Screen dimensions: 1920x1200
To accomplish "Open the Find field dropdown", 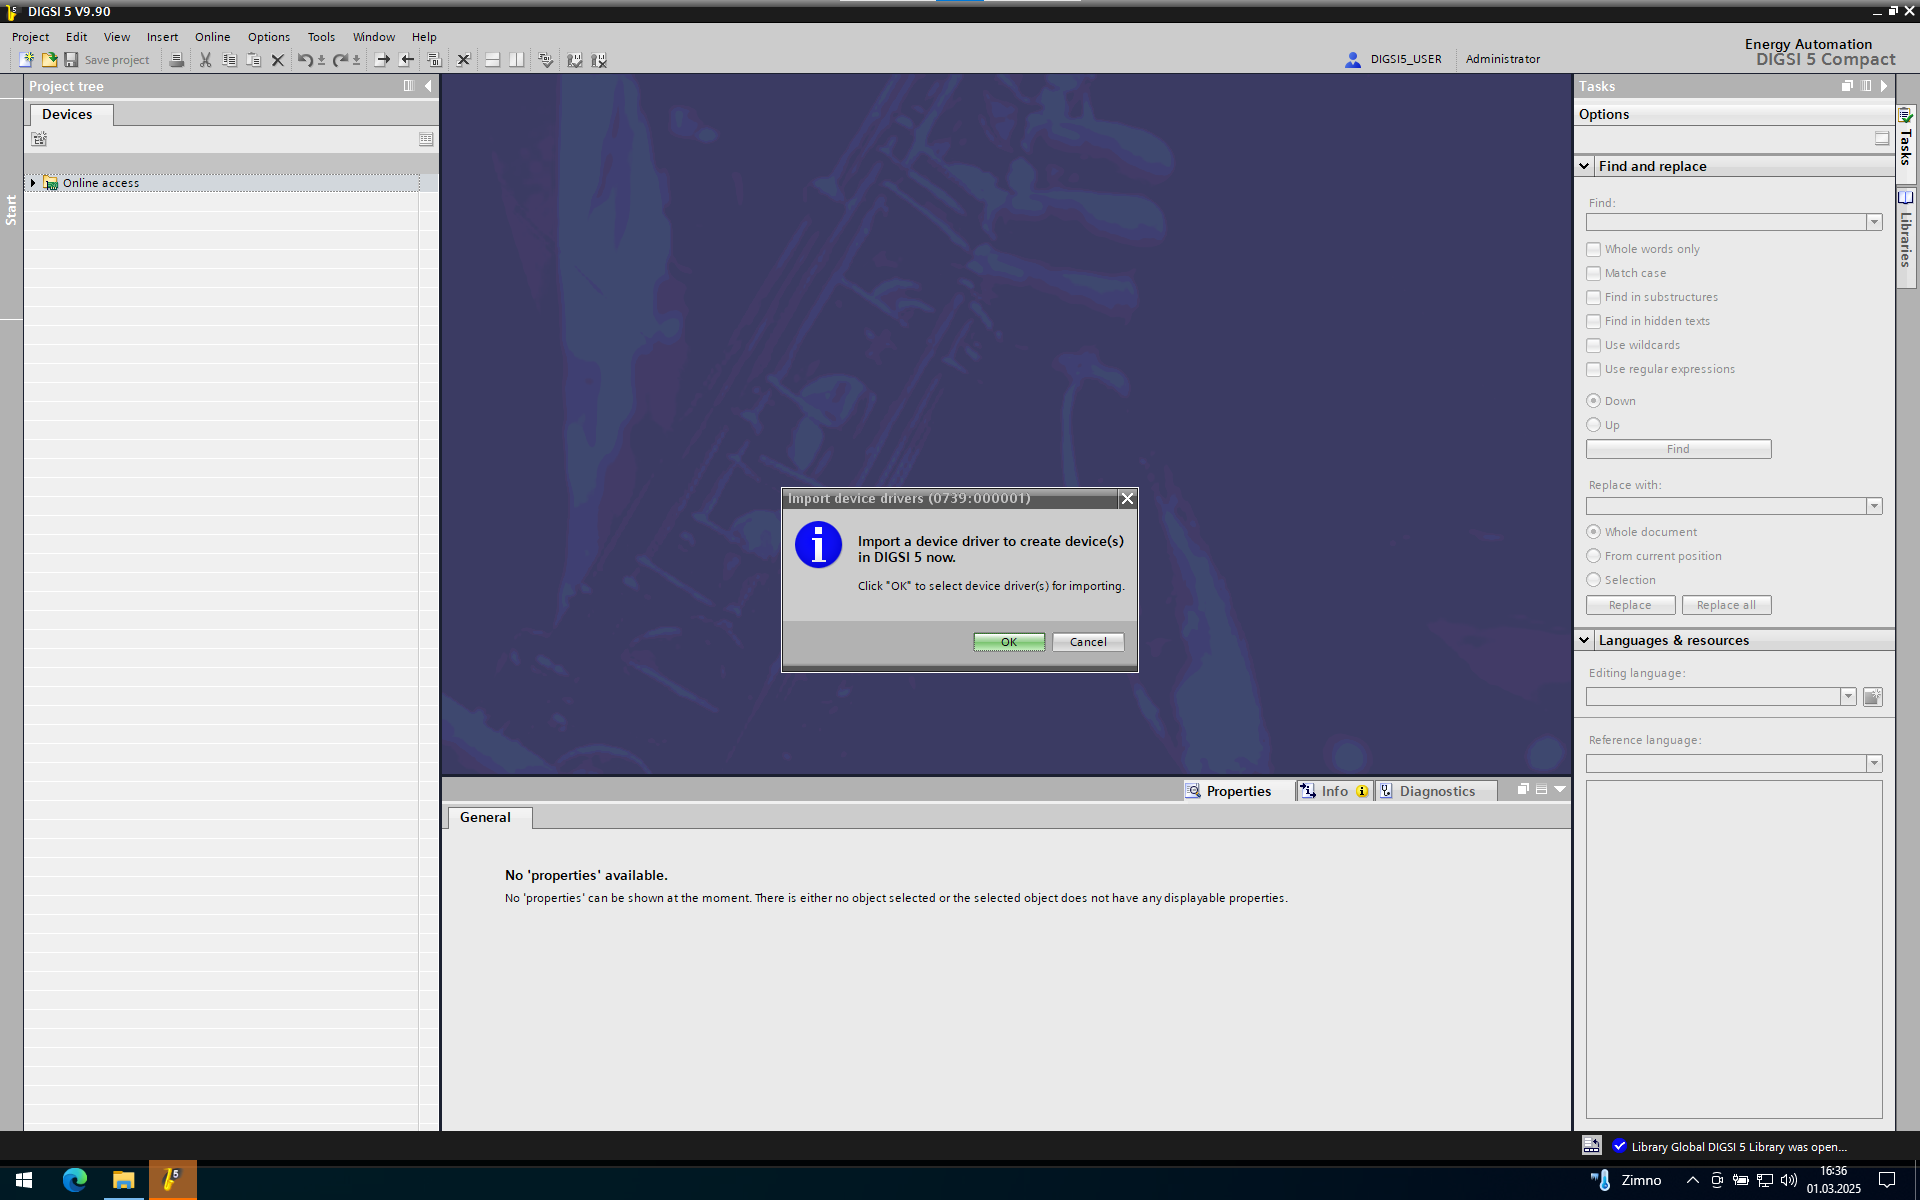I will tap(1874, 222).
